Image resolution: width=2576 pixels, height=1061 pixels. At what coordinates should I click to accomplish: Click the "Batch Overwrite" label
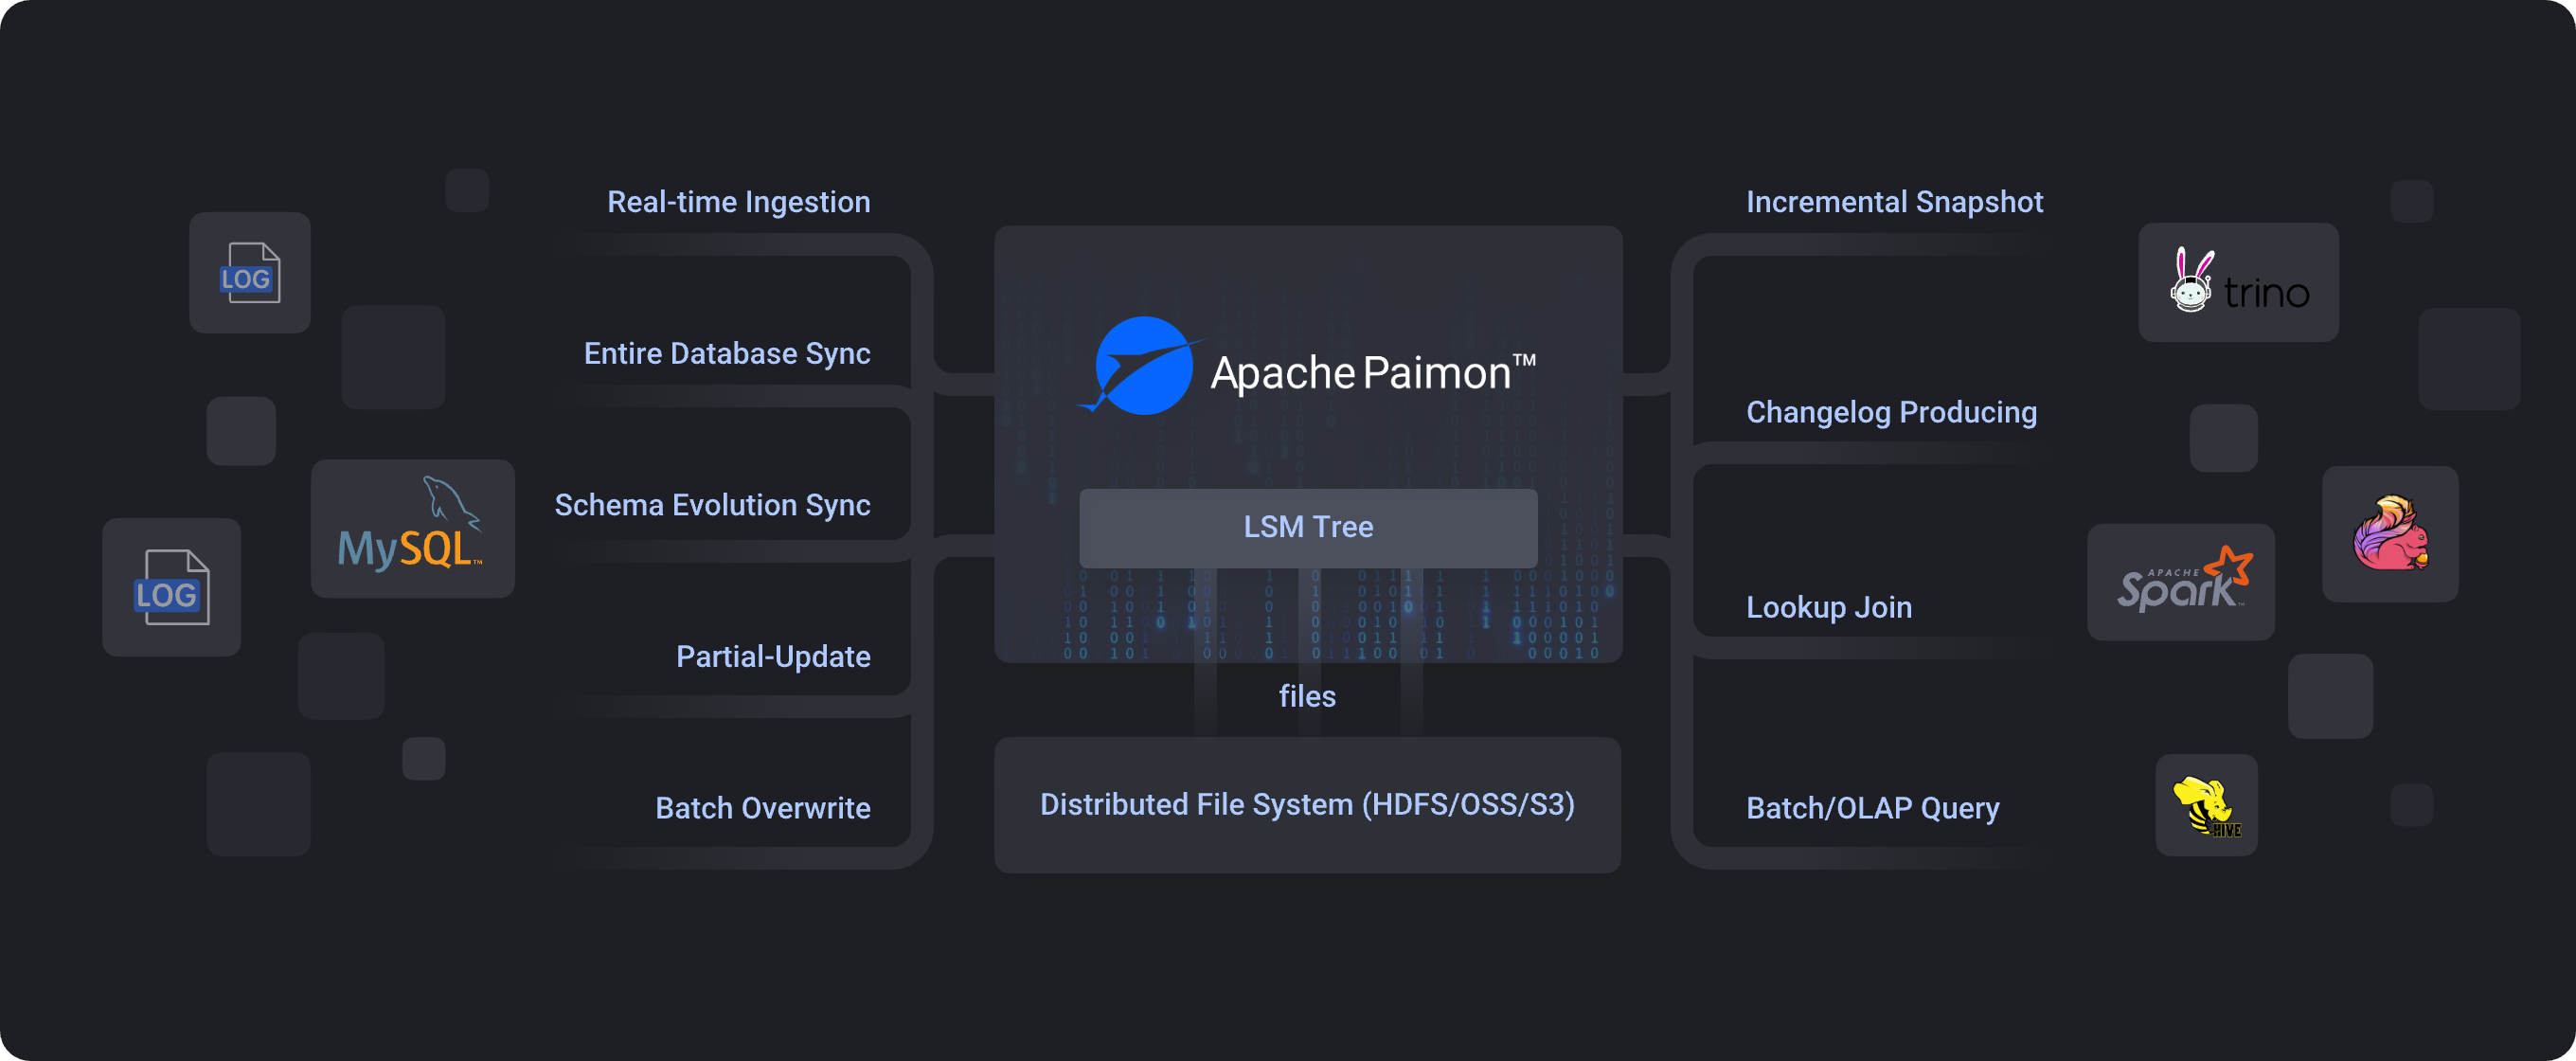click(x=763, y=808)
